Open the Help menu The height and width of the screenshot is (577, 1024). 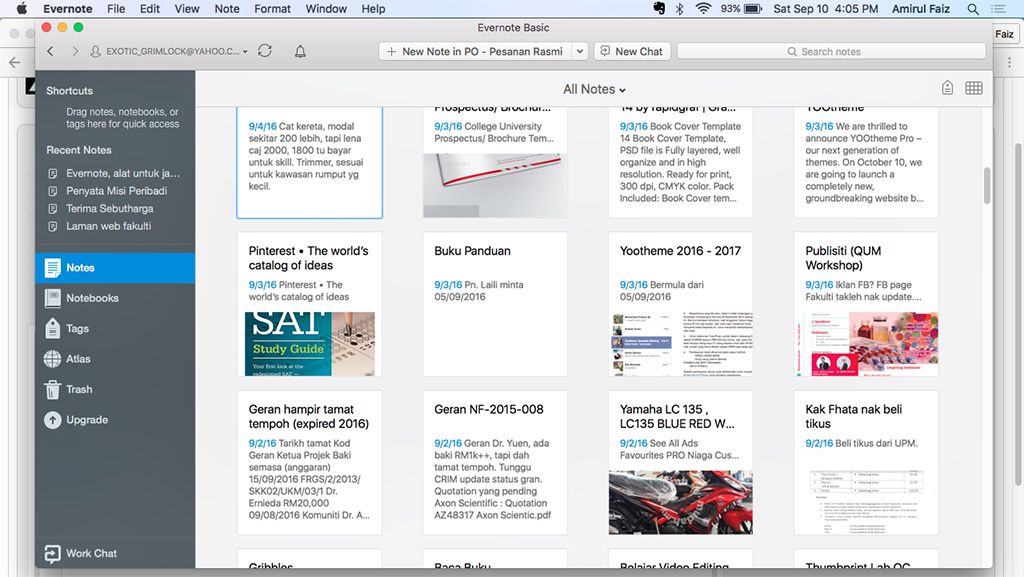click(373, 9)
